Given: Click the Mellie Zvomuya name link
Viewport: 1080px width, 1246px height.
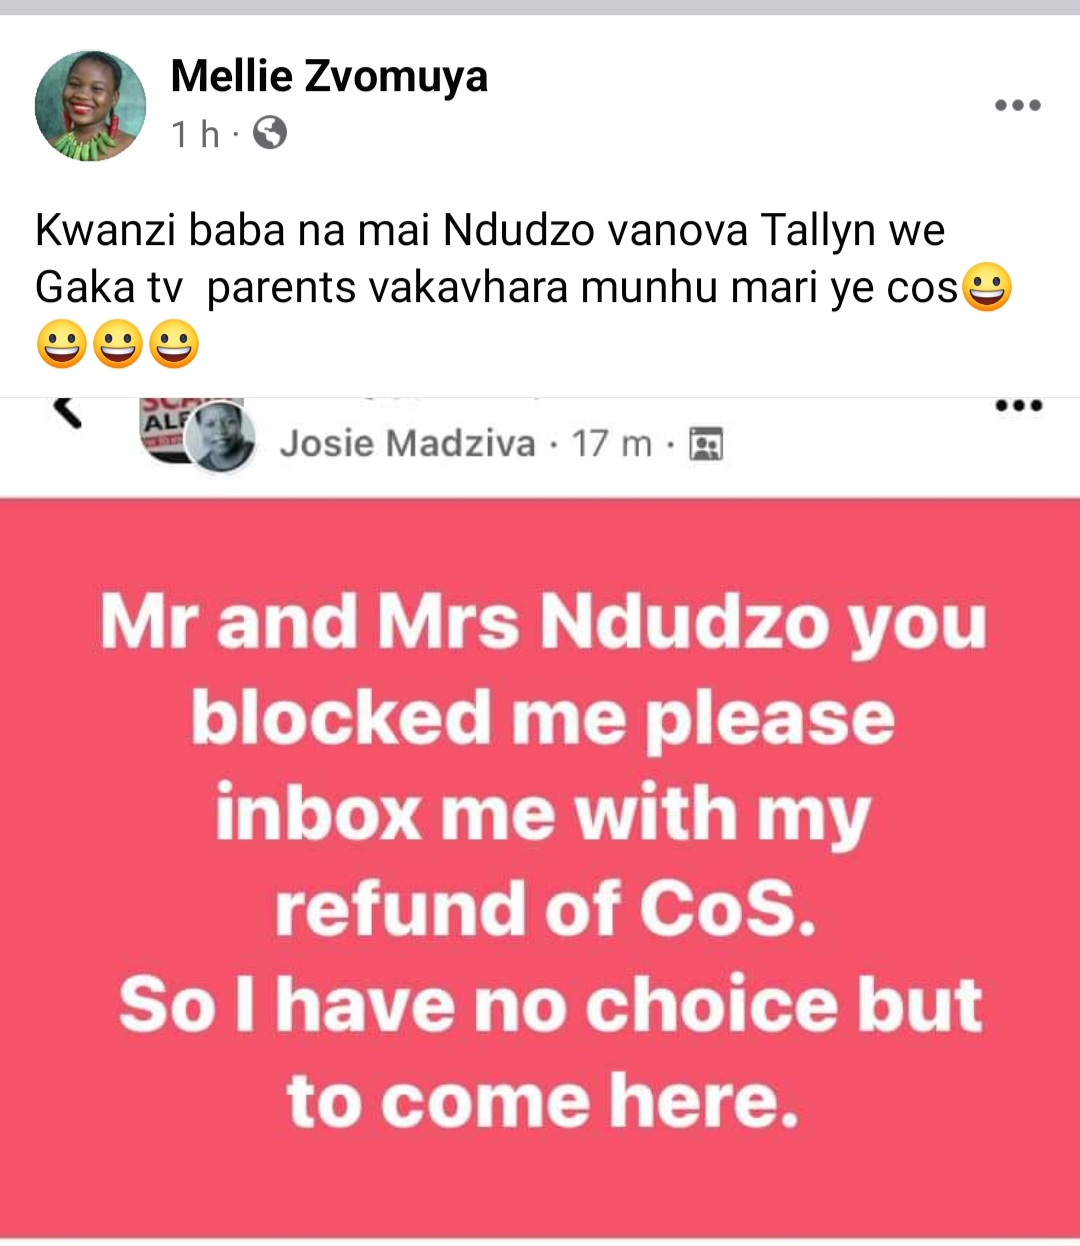Looking at the screenshot, I should (x=329, y=76).
